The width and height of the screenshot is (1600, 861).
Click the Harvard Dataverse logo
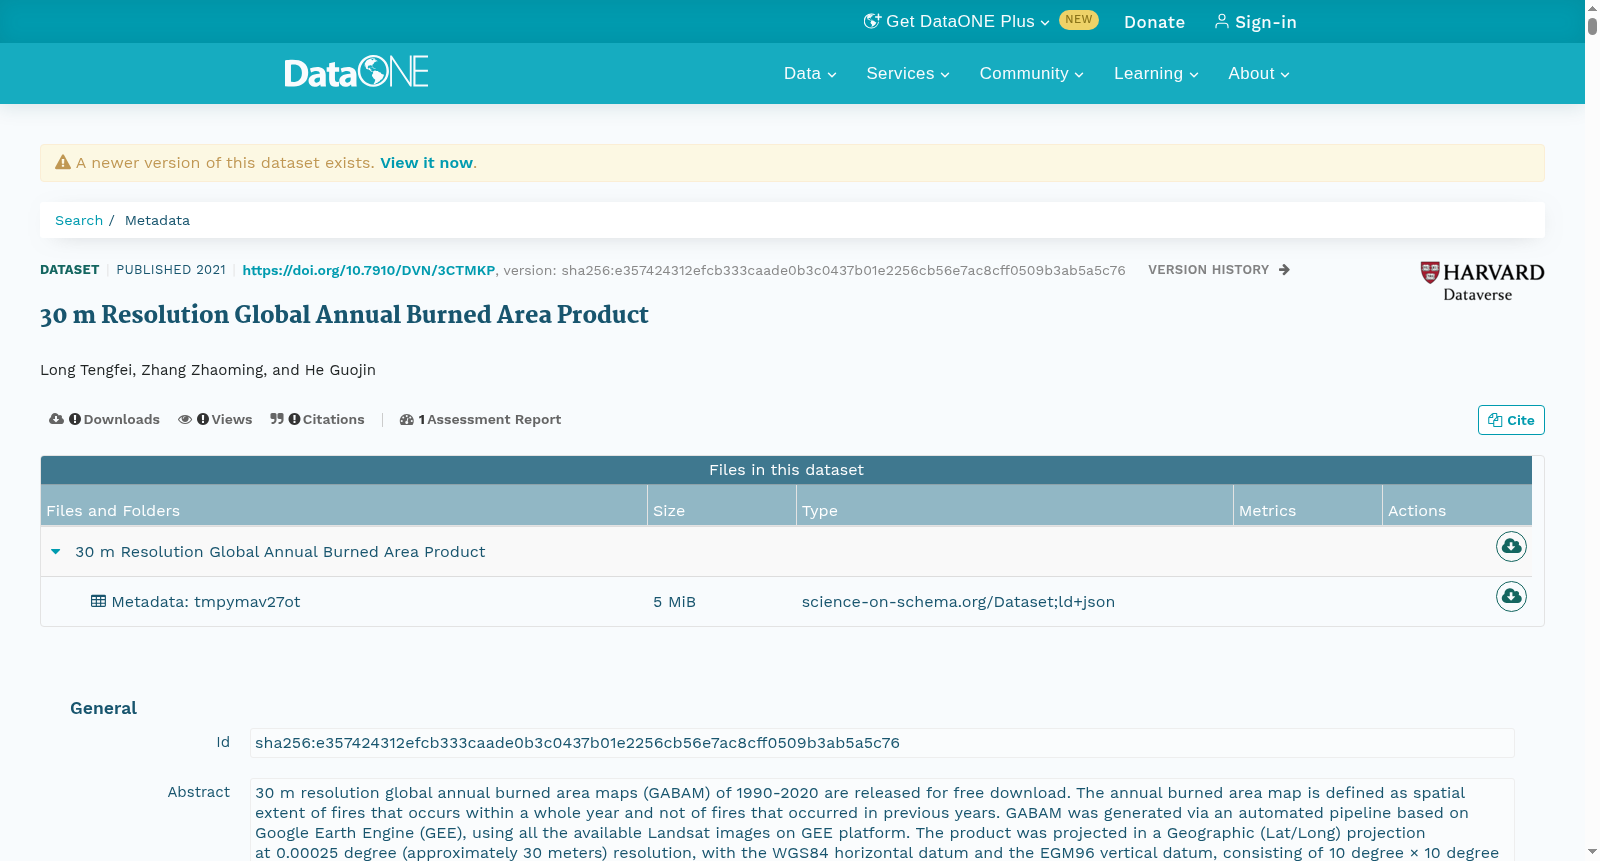click(x=1482, y=281)
